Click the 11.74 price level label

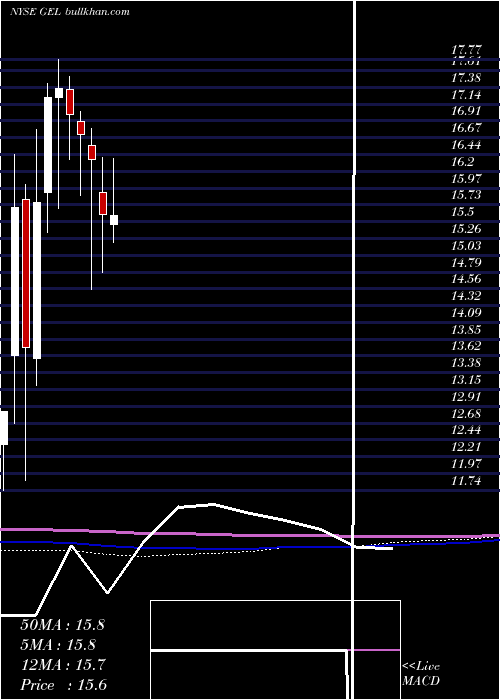click(466, 480)
